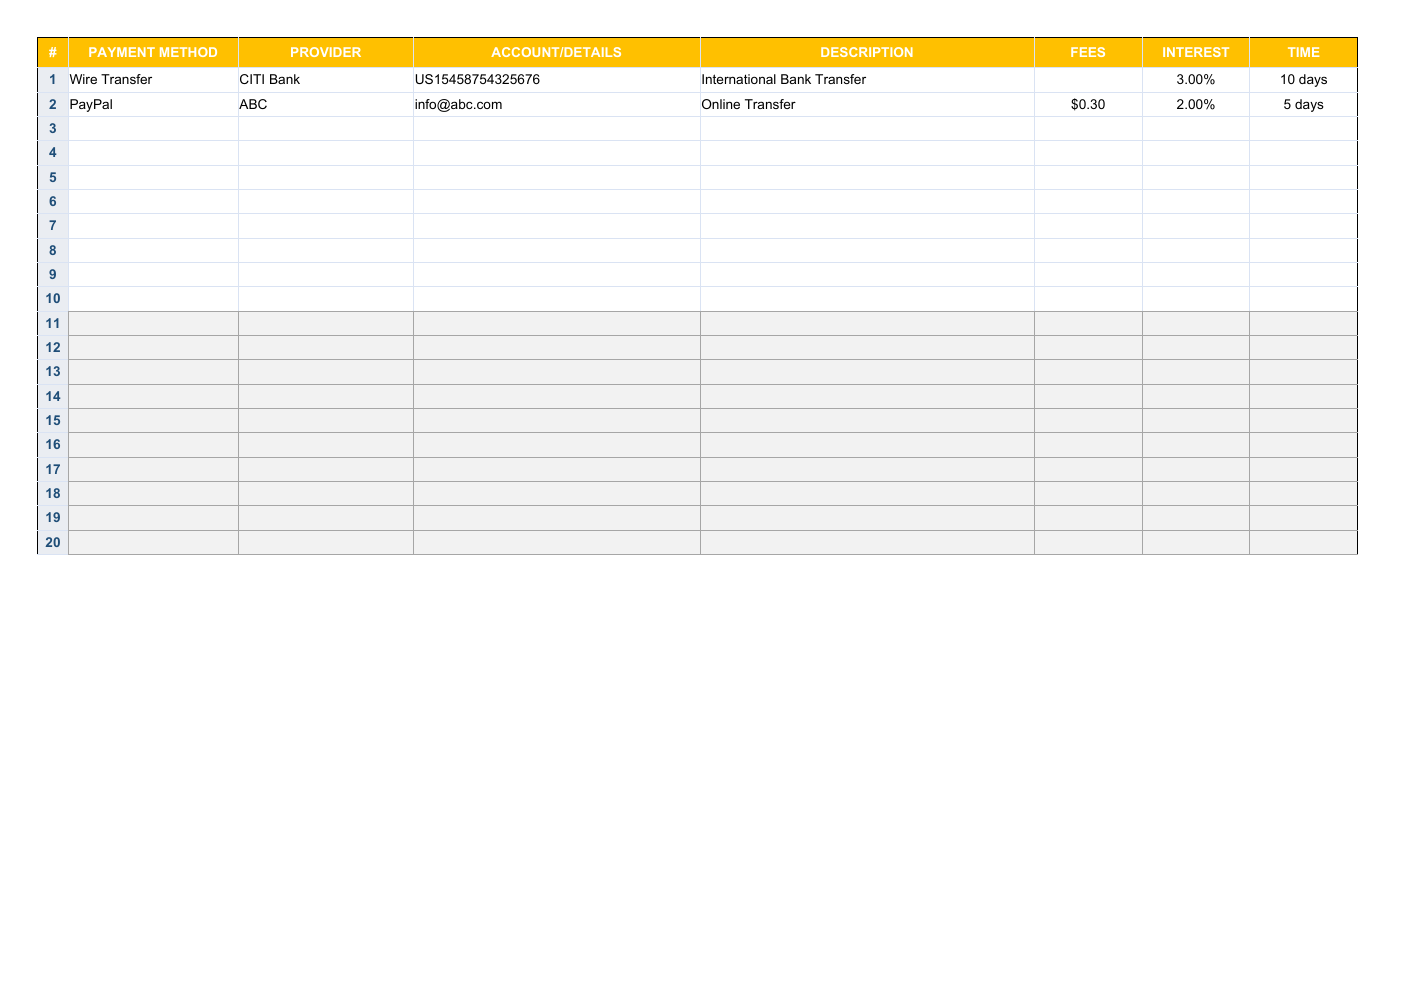Select empty fees cell in row 1
1404x993 pixels.
point(1088,80)
